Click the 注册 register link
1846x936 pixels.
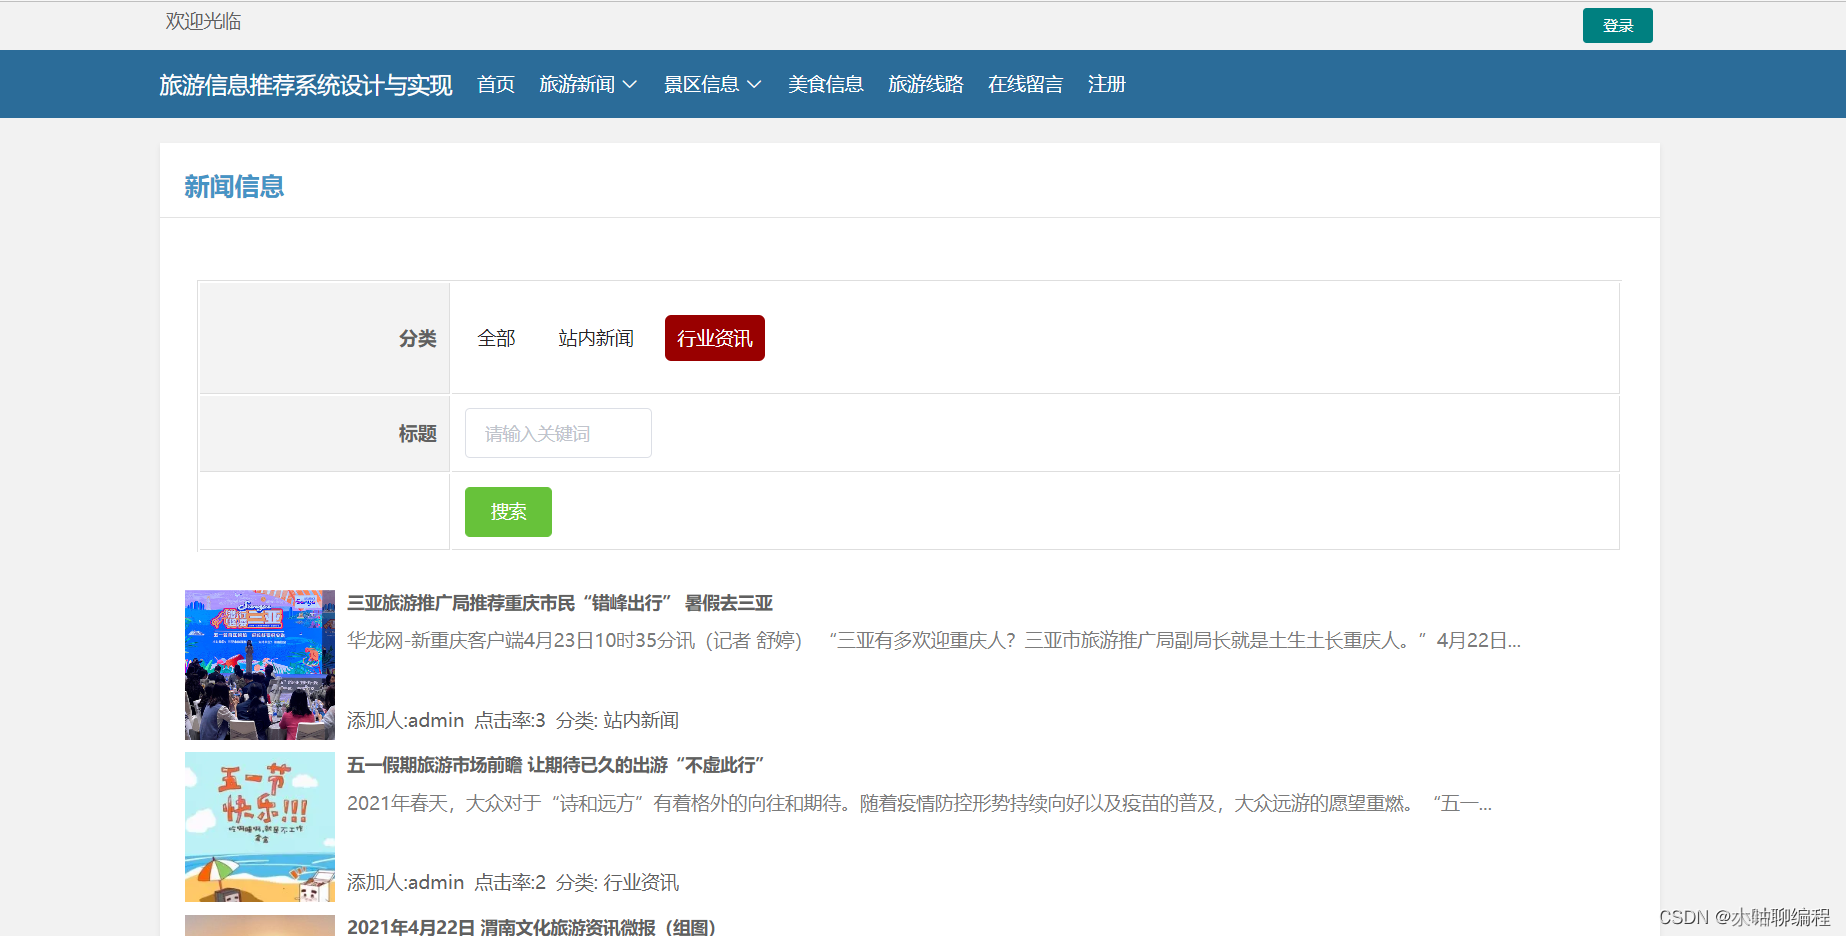(1107, 85)
